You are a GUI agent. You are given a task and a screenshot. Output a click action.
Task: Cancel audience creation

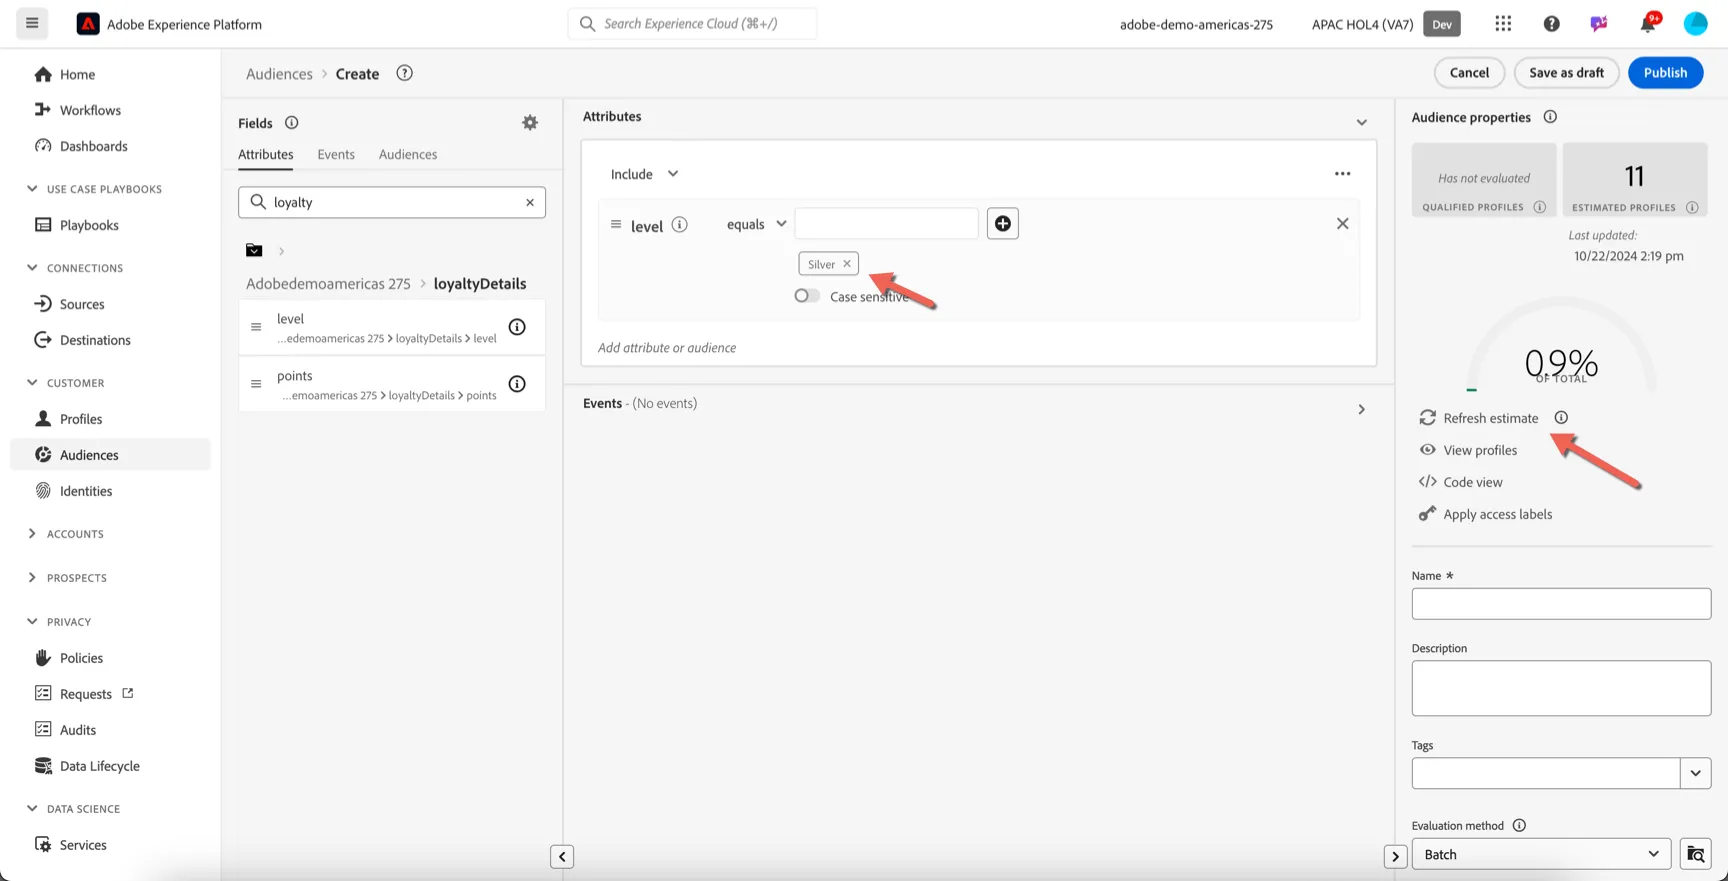(x=1469, y=72)
